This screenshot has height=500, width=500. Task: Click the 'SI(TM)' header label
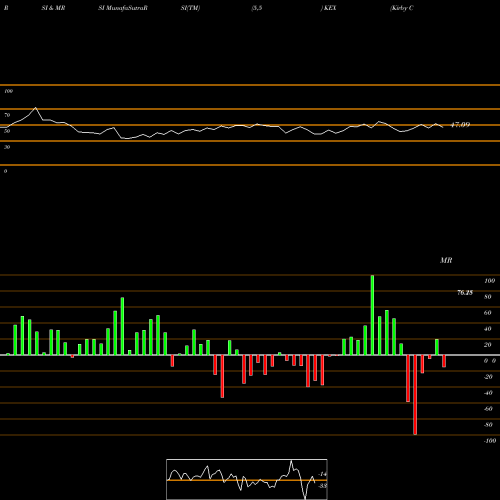pos(190,8)
